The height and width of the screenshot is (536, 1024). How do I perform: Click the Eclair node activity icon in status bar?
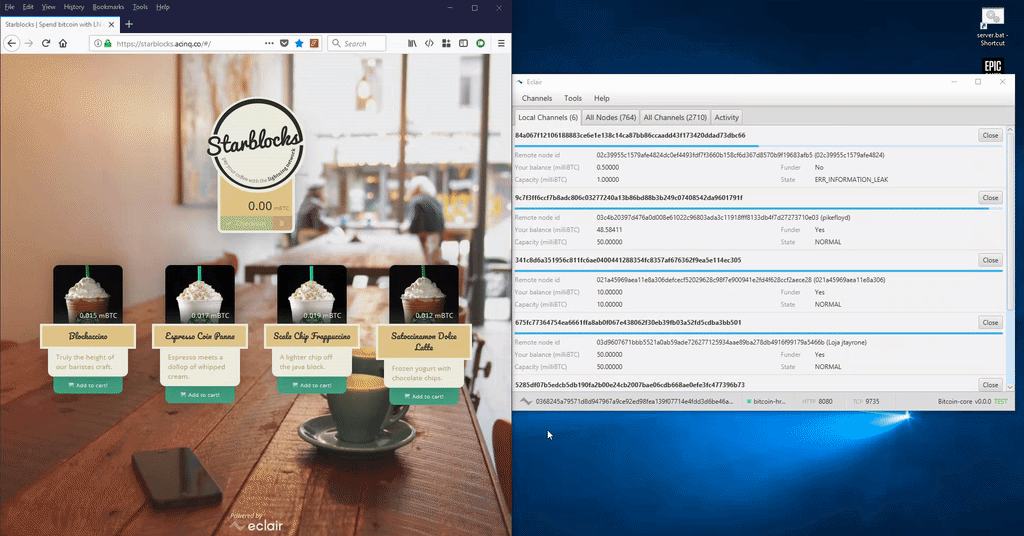525,402
